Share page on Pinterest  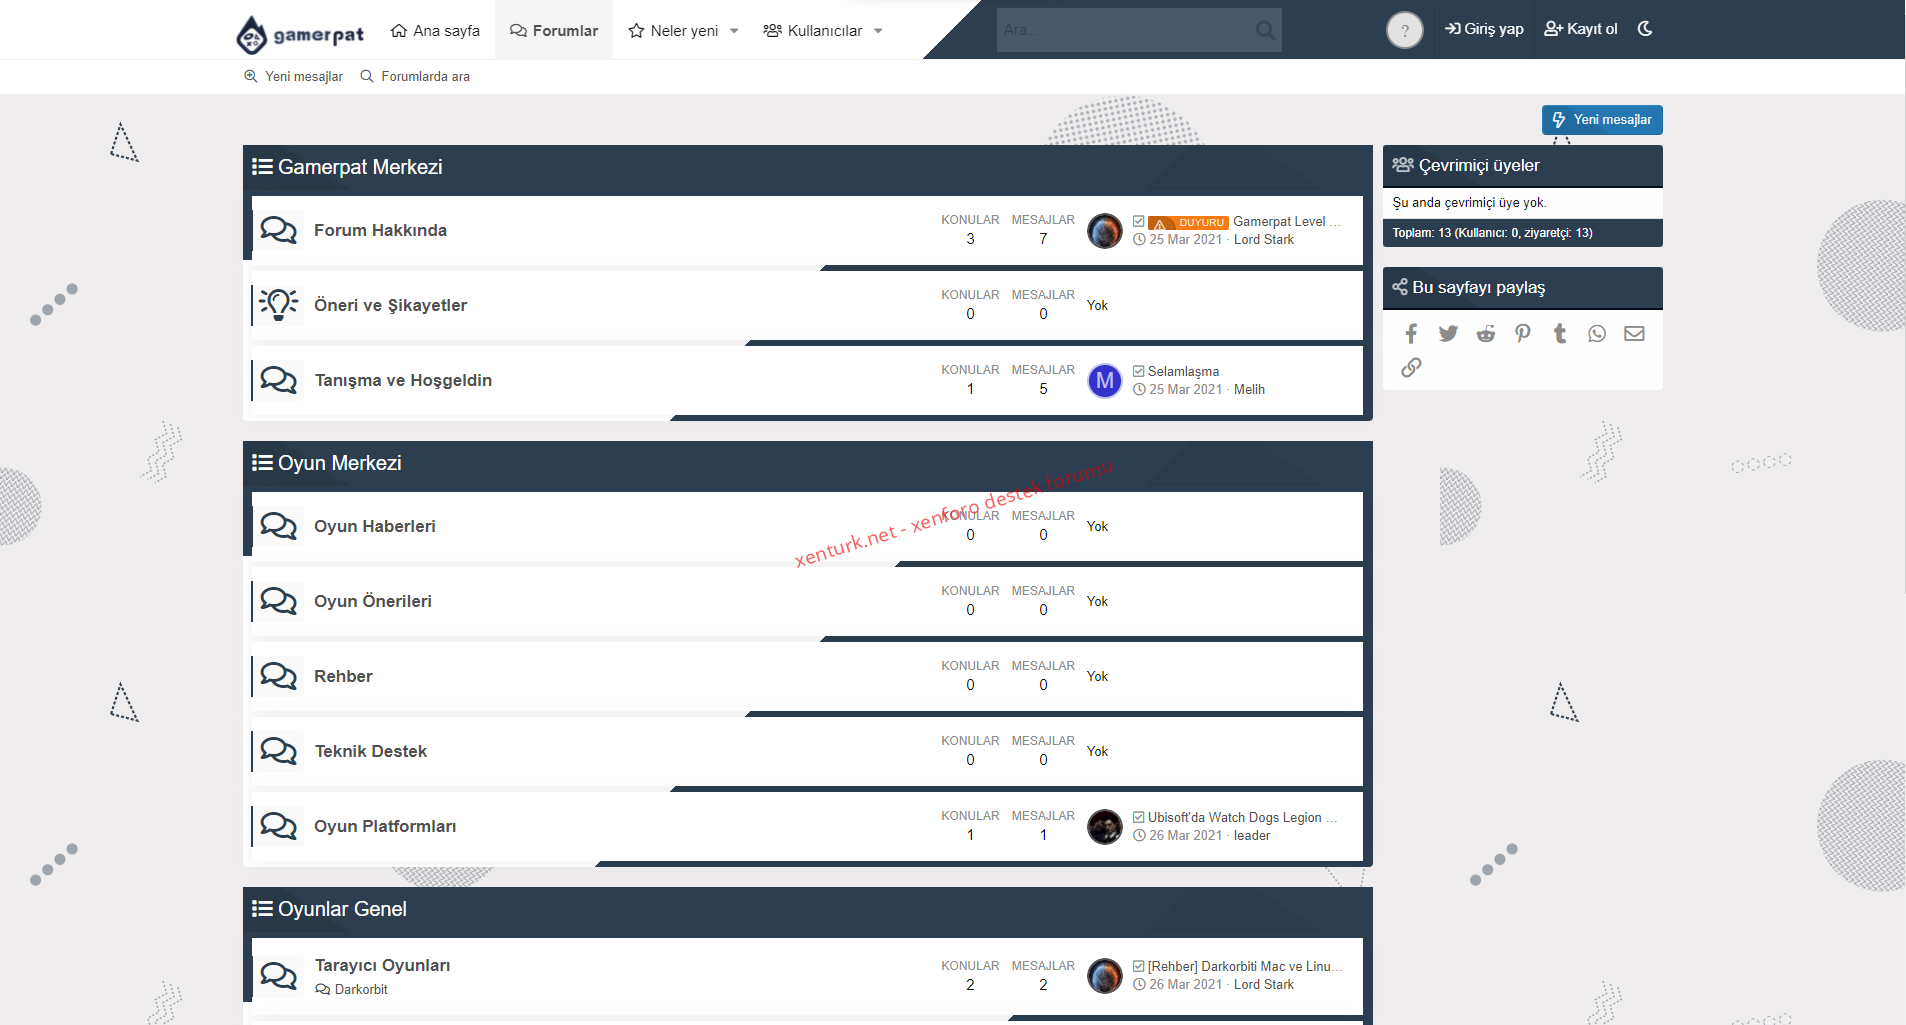(1522, 334)
